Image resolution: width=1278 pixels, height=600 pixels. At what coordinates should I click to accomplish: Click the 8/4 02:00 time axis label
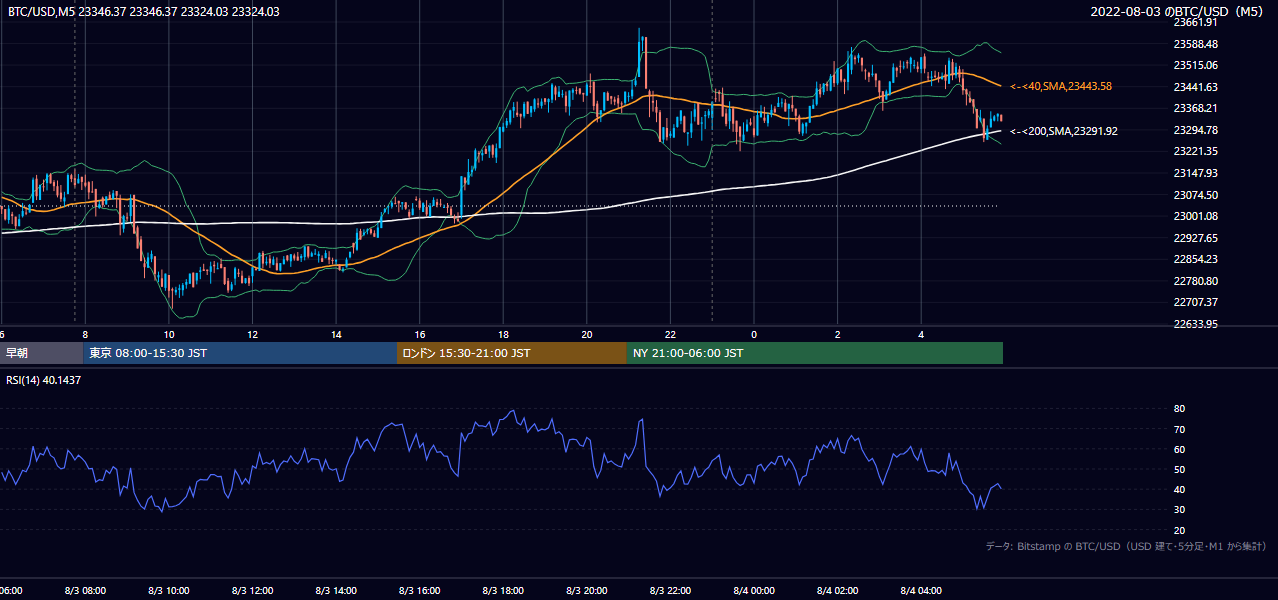(838, 591)
